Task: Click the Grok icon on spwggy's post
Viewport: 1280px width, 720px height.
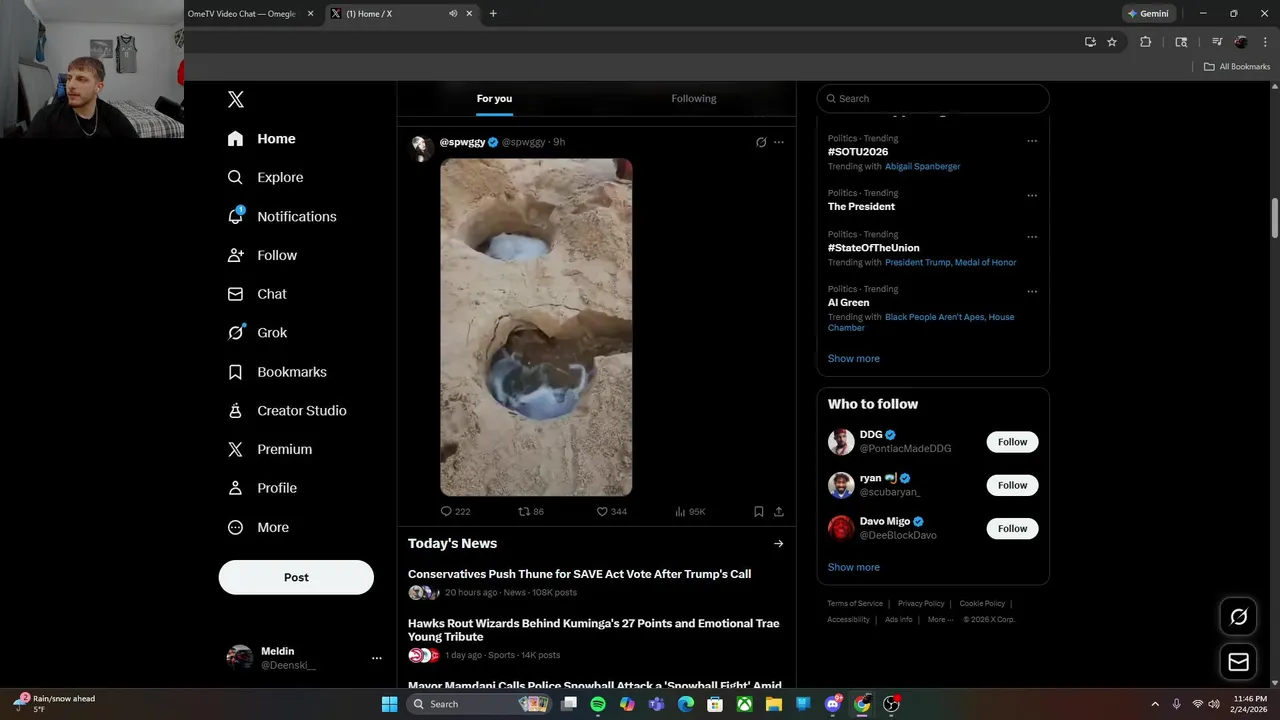Action: coord(761,142)
